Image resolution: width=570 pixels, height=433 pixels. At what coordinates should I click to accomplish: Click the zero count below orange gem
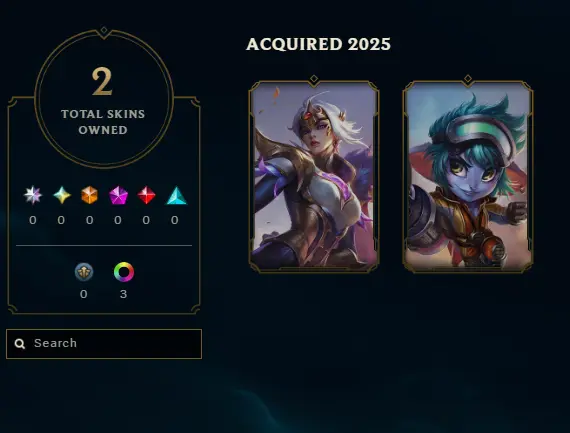[x=89, y=220]
